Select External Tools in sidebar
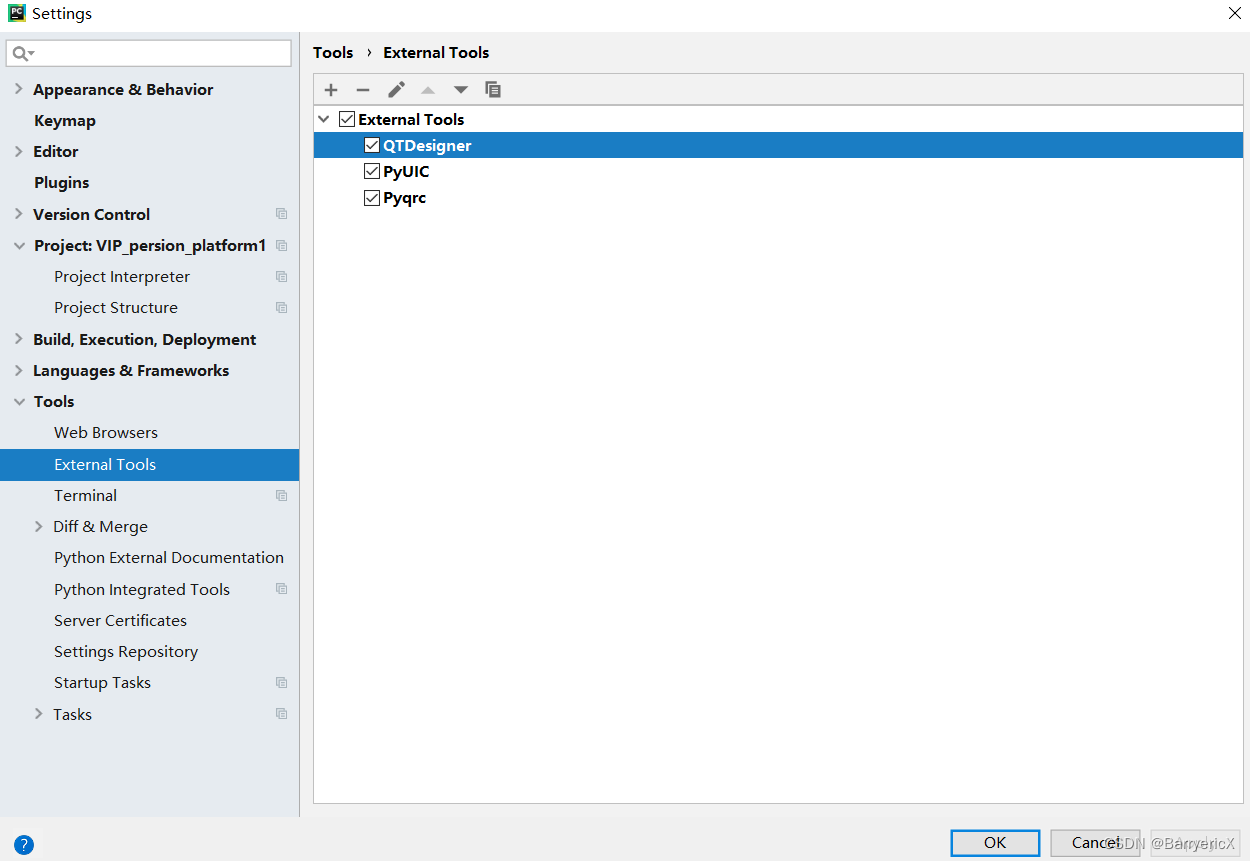The image size is (1250, 861). [x=149, y=464]
